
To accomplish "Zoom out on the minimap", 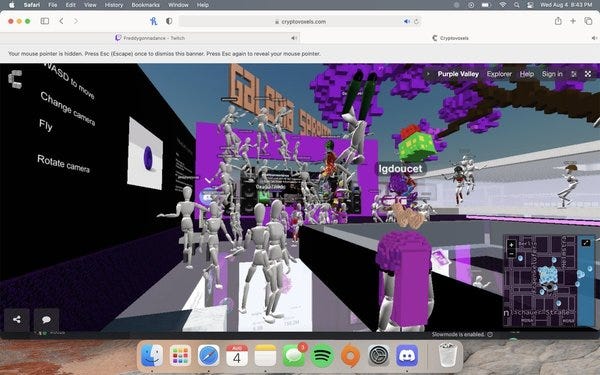I will coord(511,253).
